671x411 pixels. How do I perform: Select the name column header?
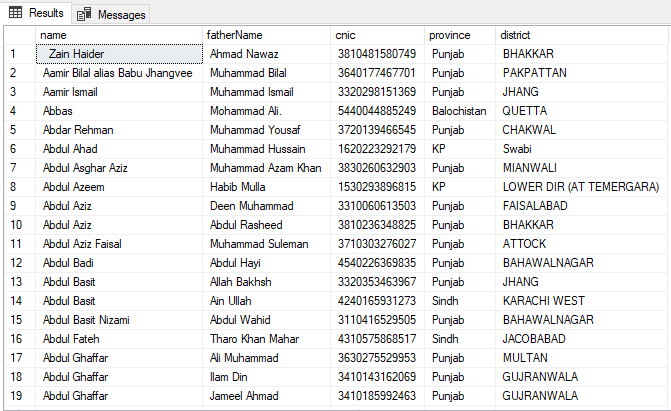point(119,35)
